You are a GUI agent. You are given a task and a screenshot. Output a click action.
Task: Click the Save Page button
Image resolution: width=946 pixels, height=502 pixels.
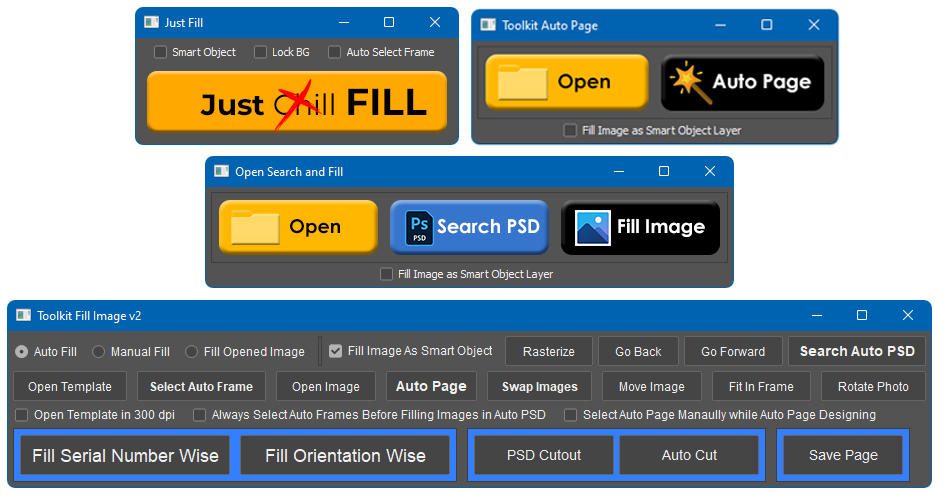[x=843, y=456]
